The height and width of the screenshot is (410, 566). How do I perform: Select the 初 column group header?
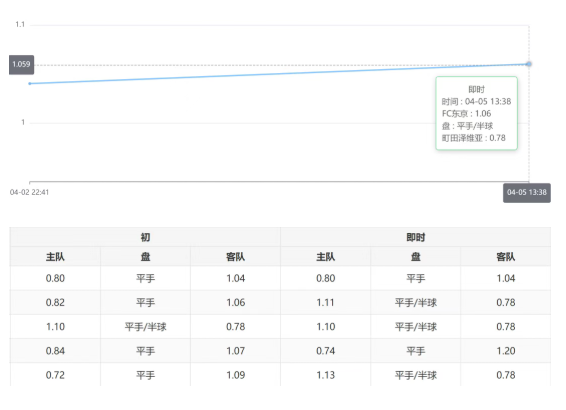(145, 237)
